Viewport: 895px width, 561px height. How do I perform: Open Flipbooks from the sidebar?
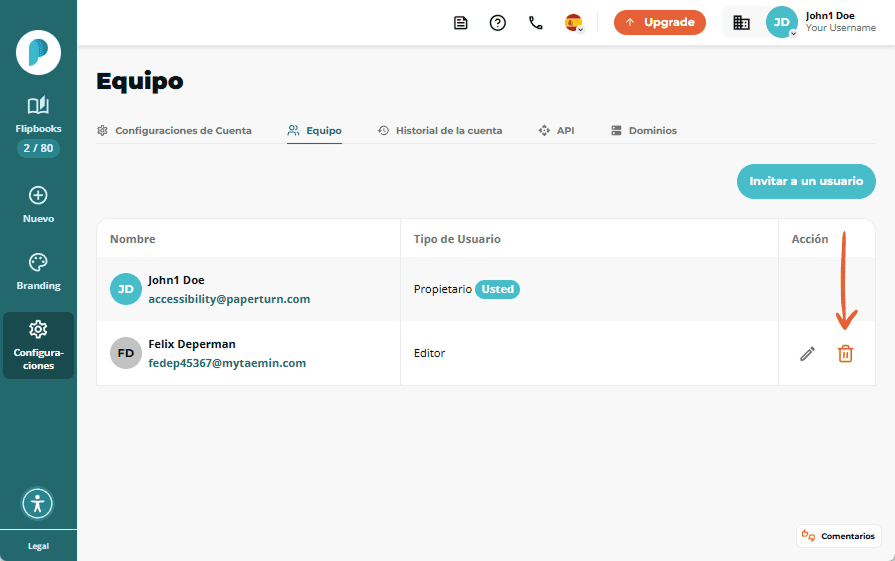[38, 115]
